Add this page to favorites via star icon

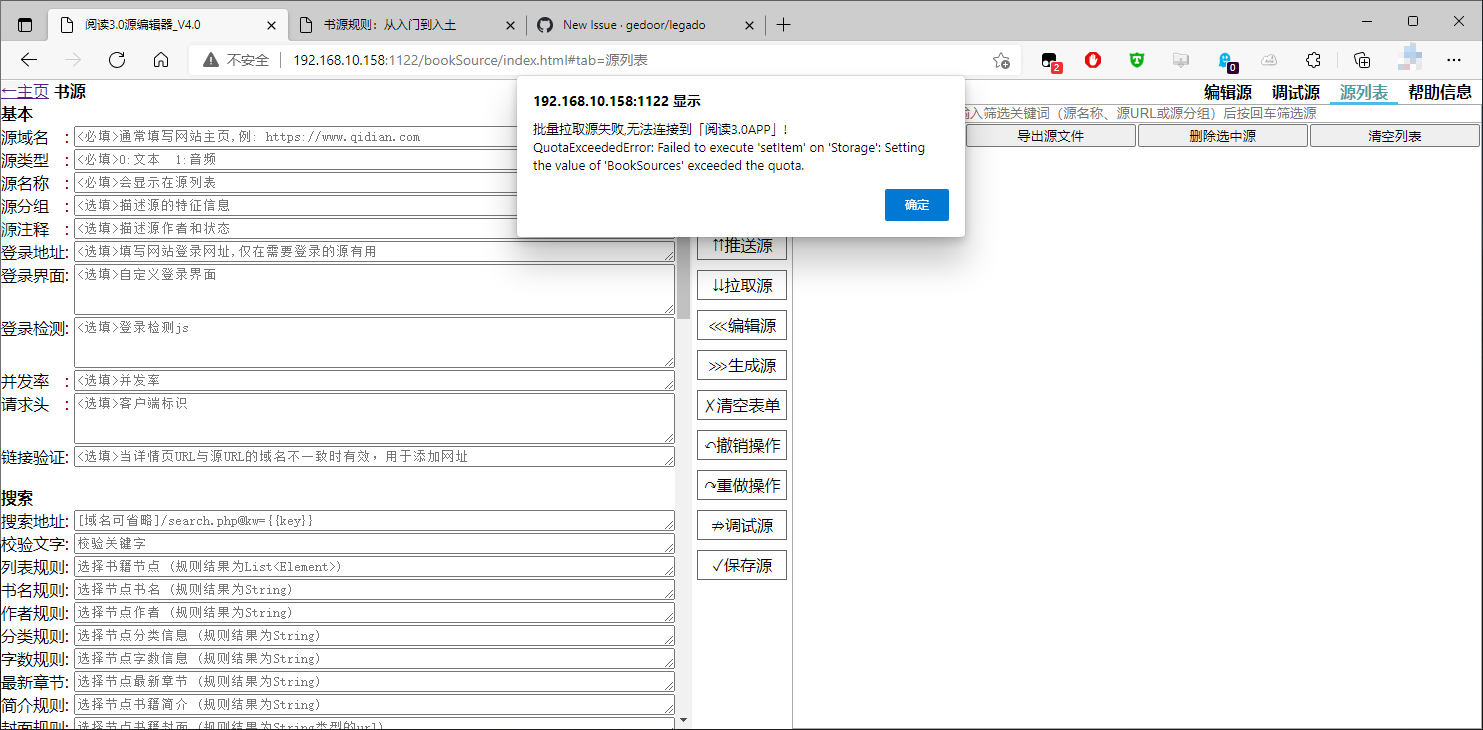tap(1001, 60)
